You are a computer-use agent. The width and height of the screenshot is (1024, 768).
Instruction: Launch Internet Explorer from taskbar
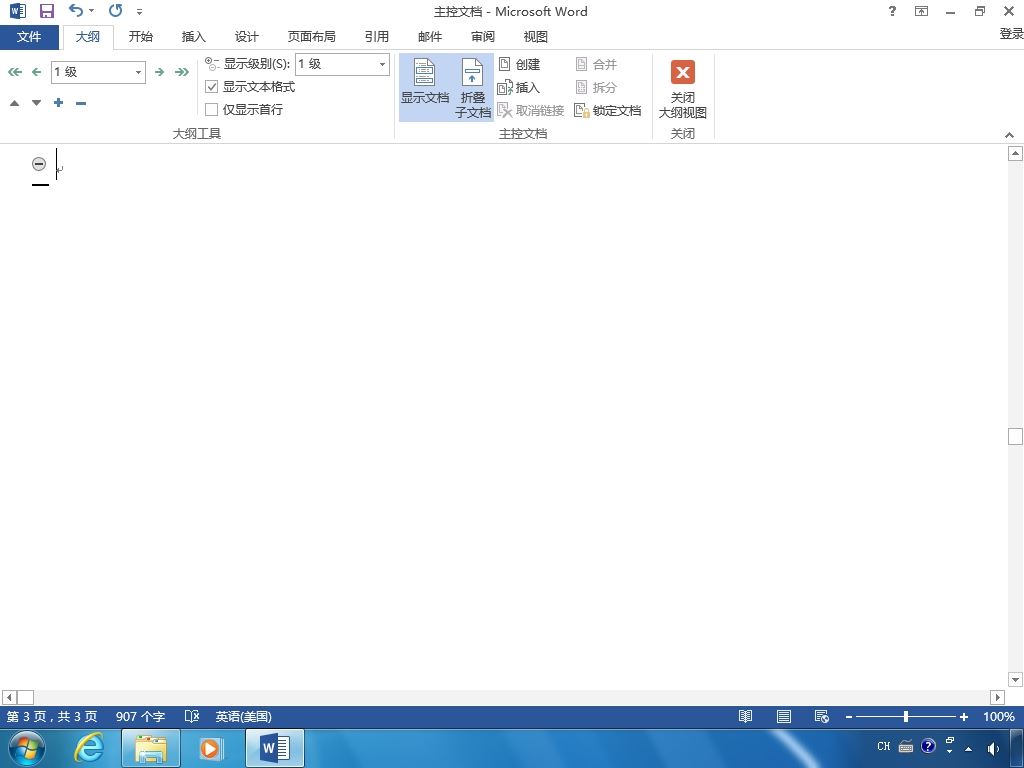click(x=88, y=748)
